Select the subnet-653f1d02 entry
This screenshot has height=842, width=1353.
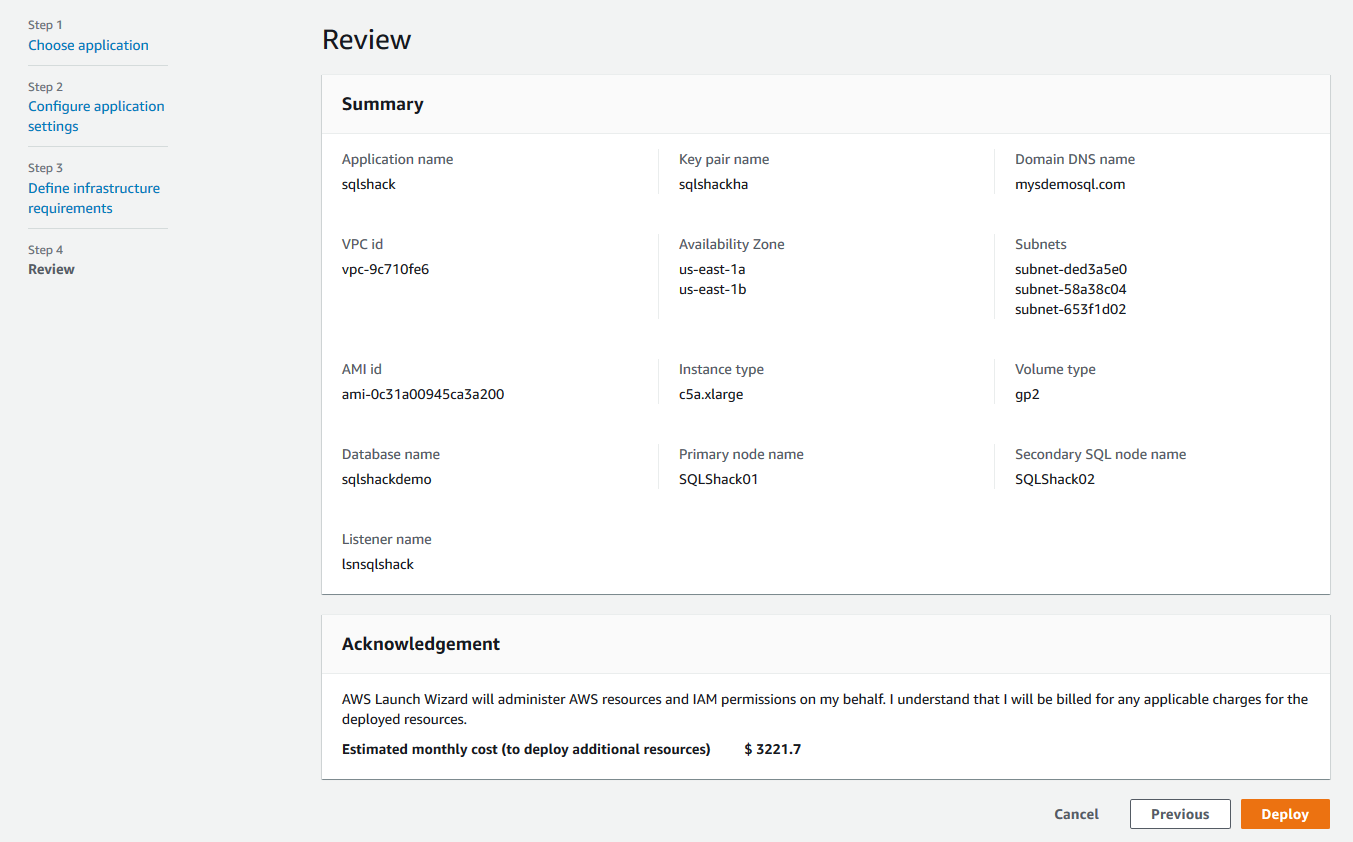[1071, 309]
